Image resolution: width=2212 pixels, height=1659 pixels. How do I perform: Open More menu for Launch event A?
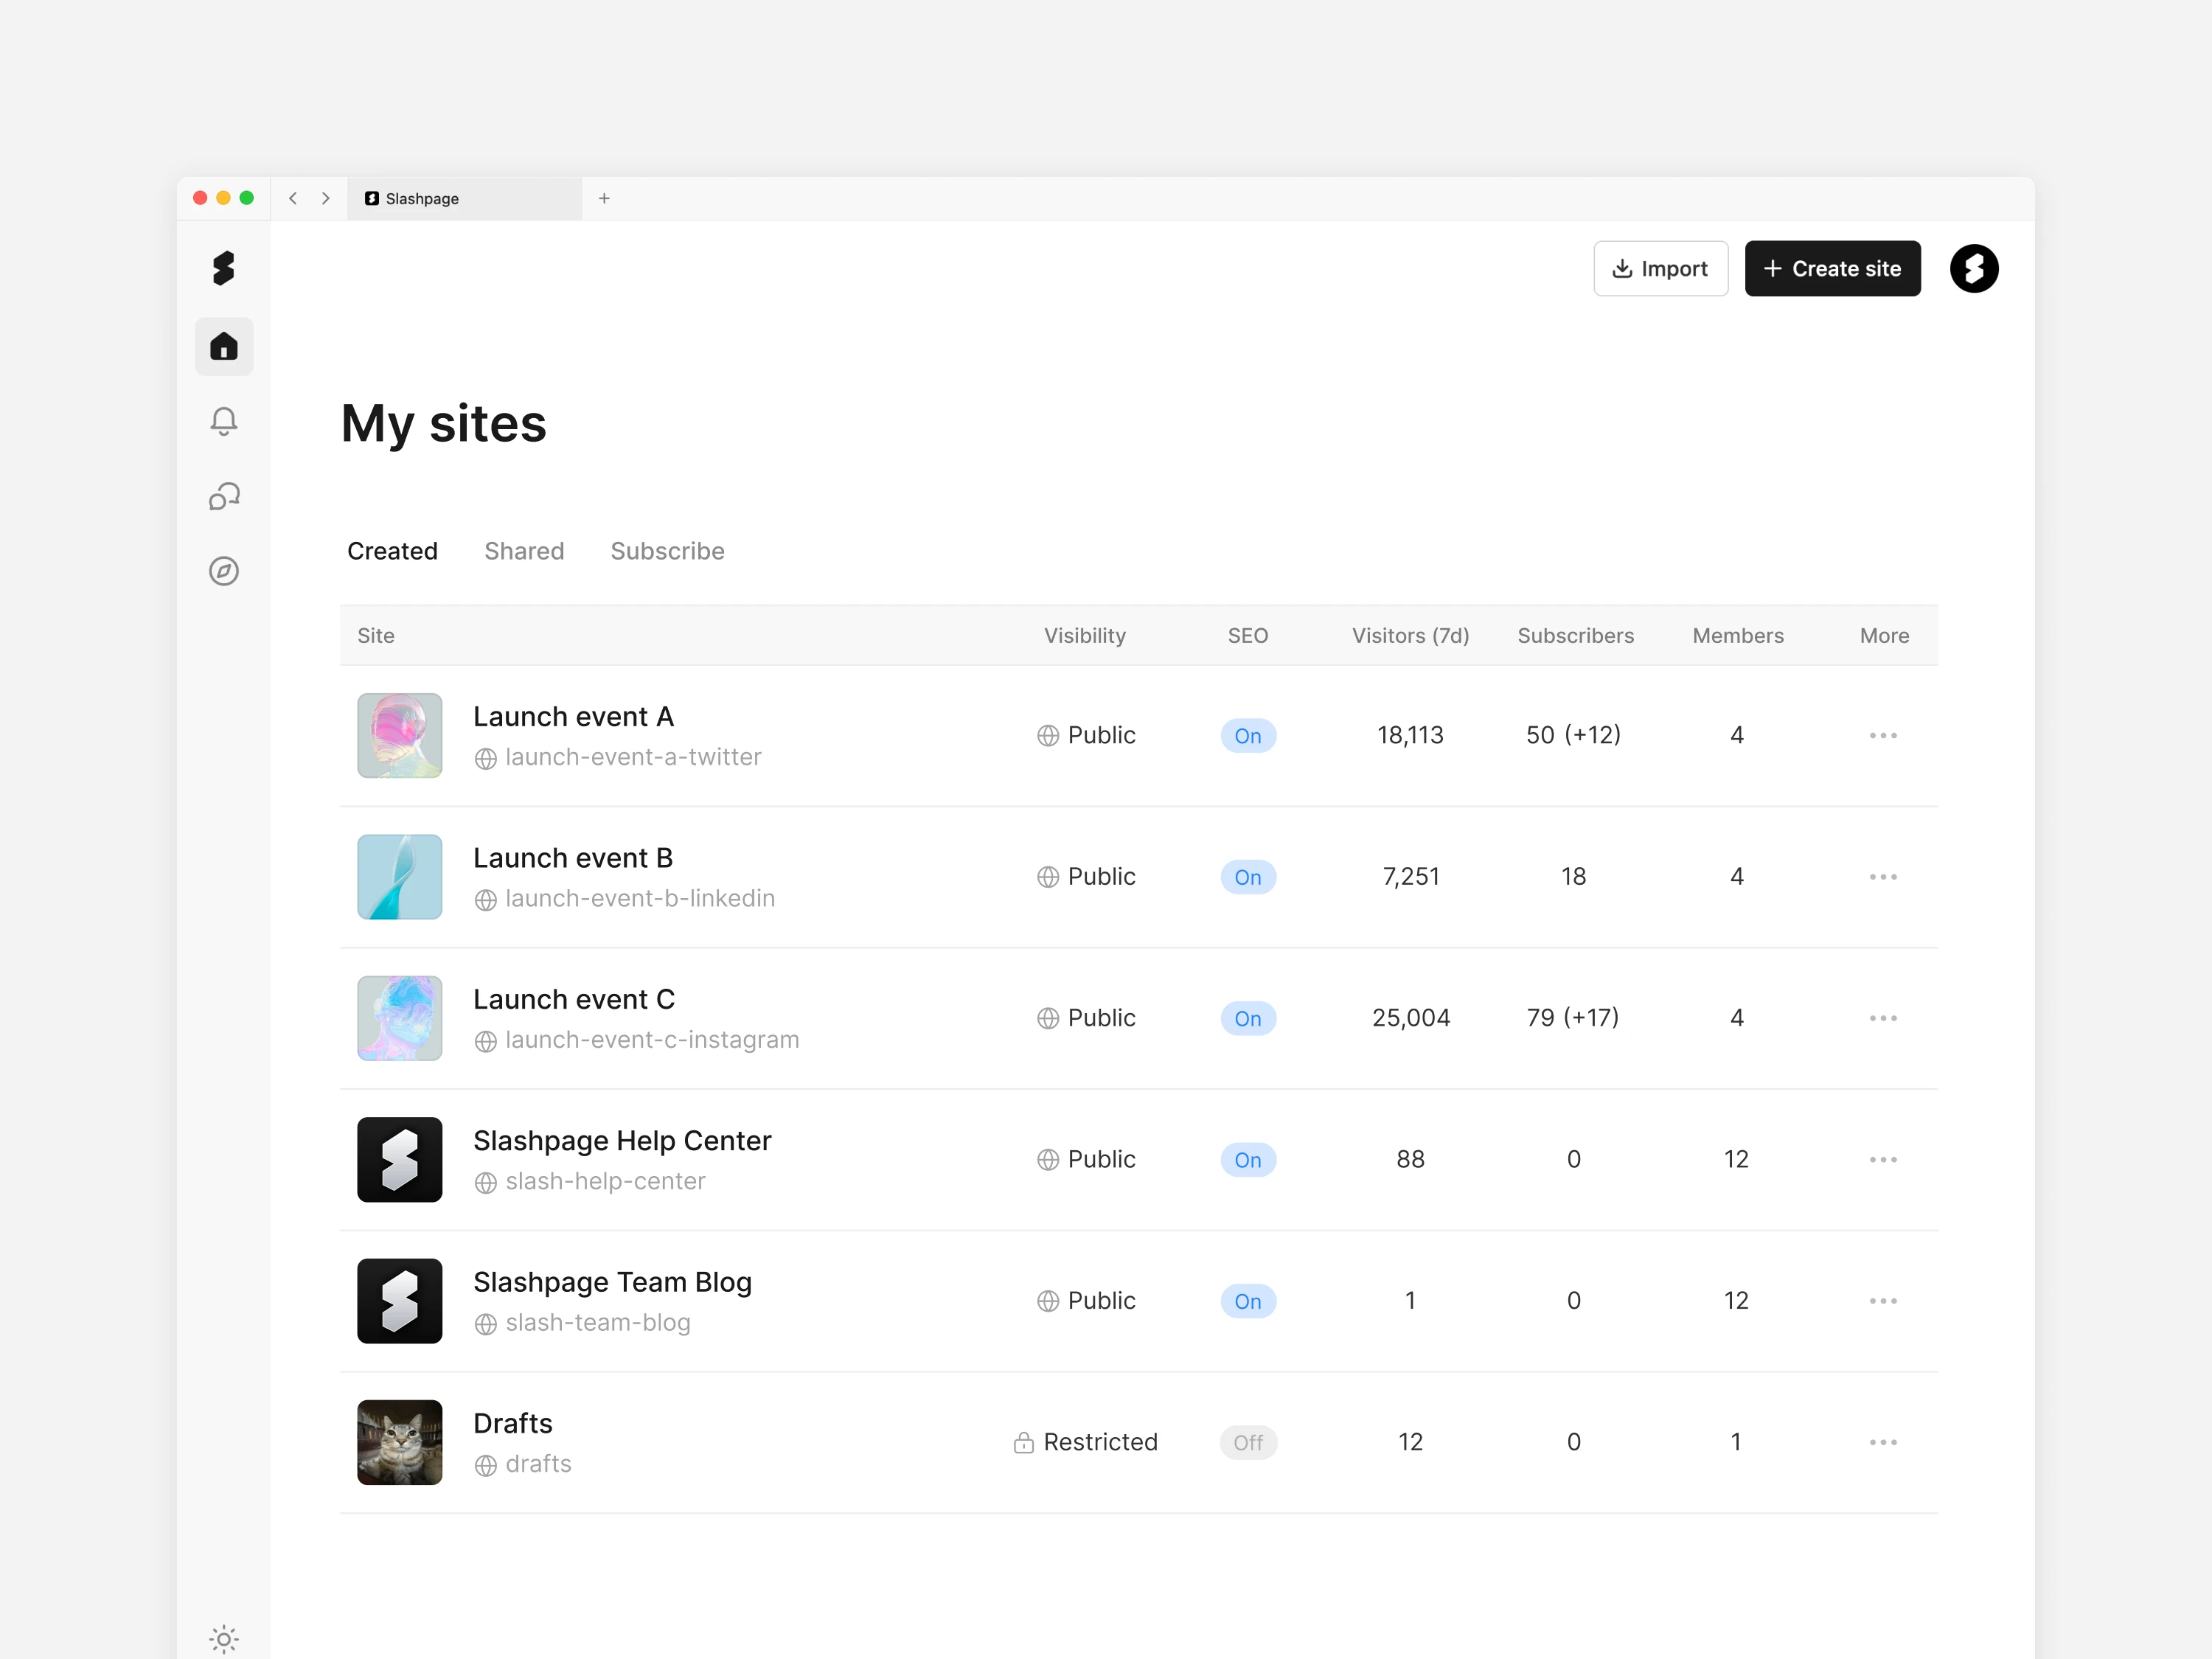pos(1883,735)
